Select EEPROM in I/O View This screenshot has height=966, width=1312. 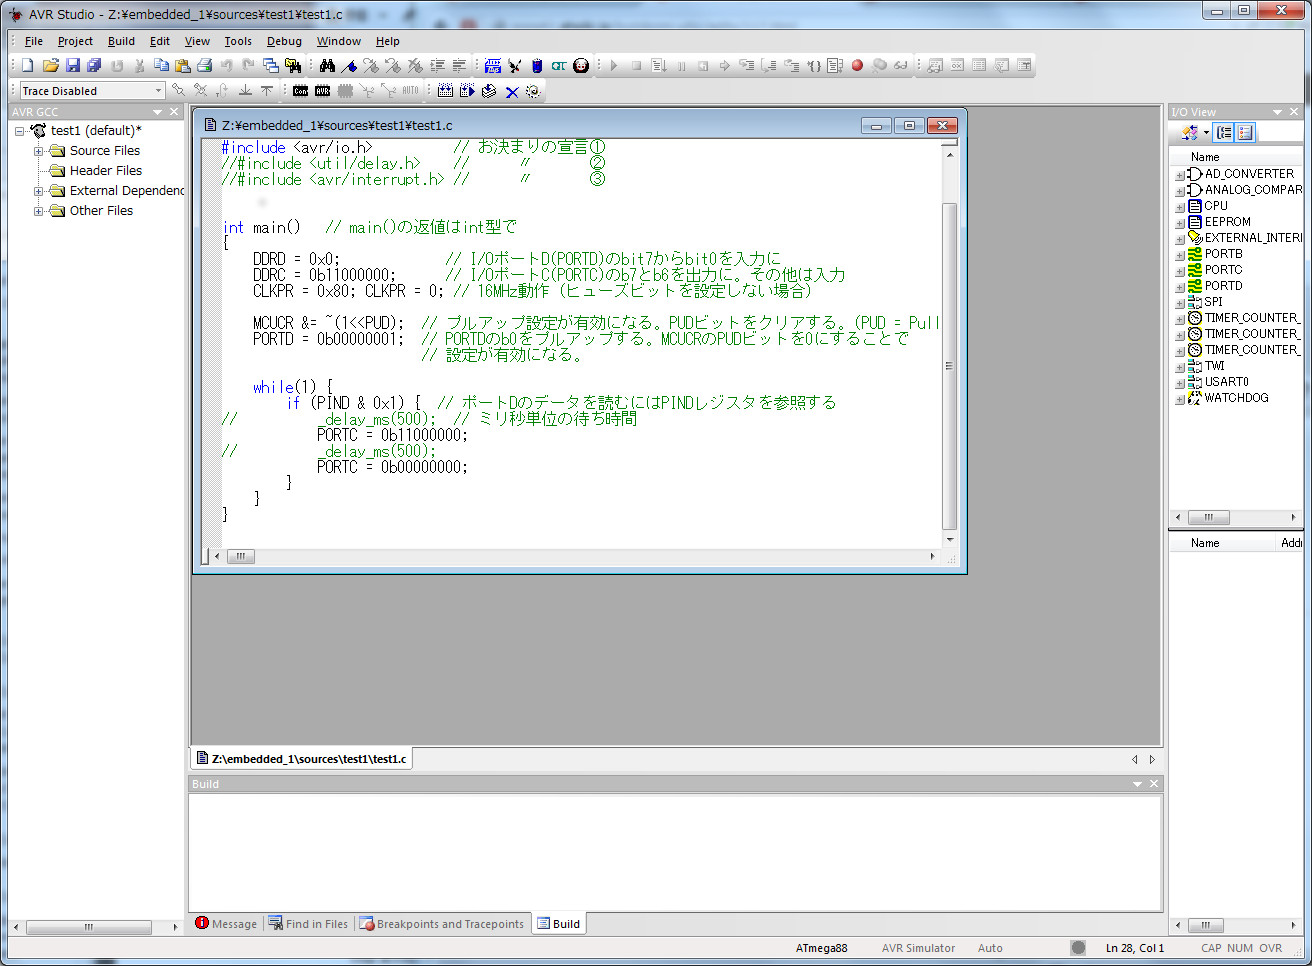tap(1227, 222)
